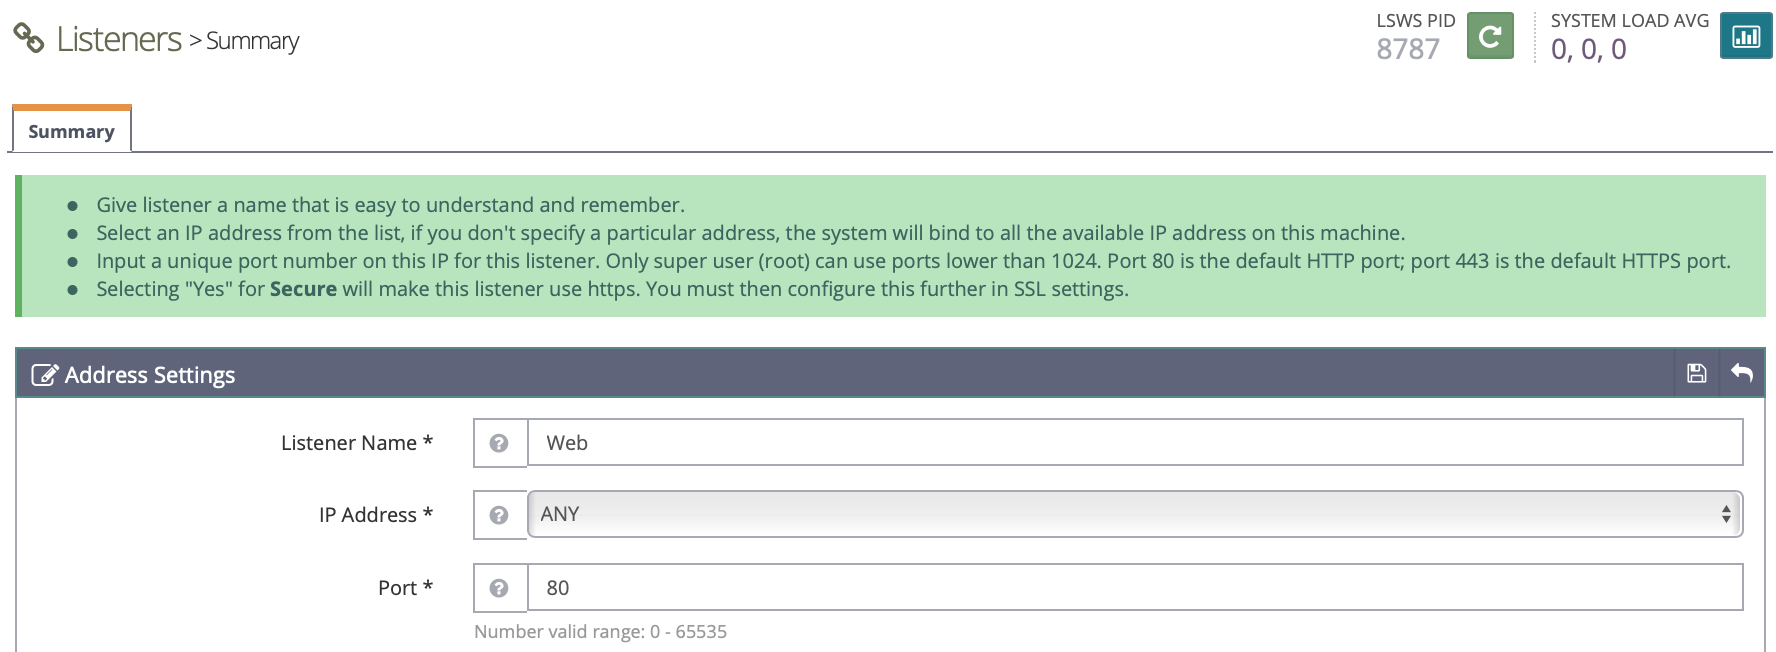Click the green graceful restart button
1776x652 pixels.
pos(1489,37)
